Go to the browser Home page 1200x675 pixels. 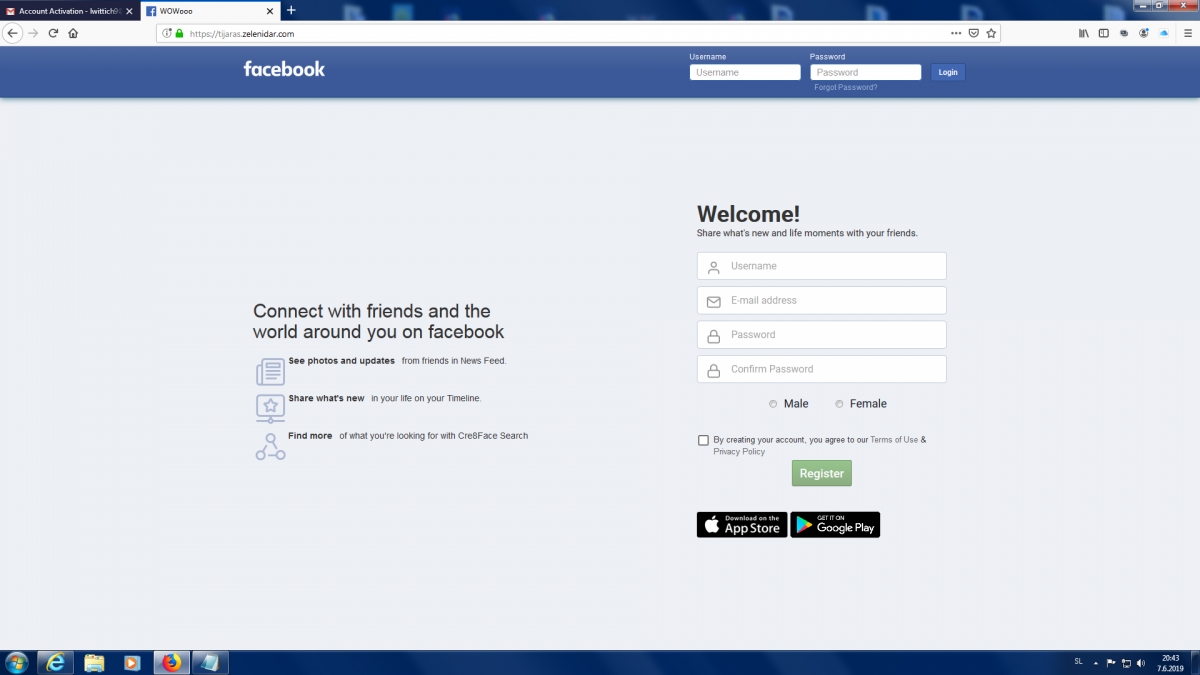(x=73, y=33)
